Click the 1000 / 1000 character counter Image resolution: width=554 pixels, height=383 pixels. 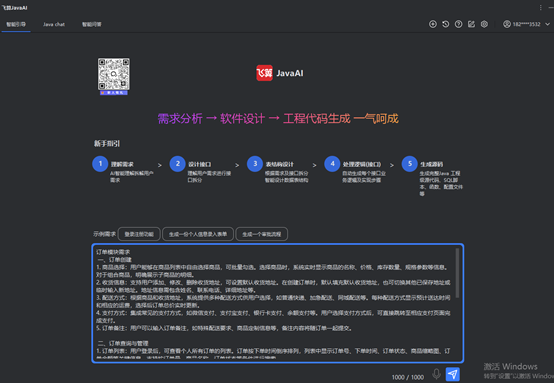pyautogui.click(x=408, y=377)
